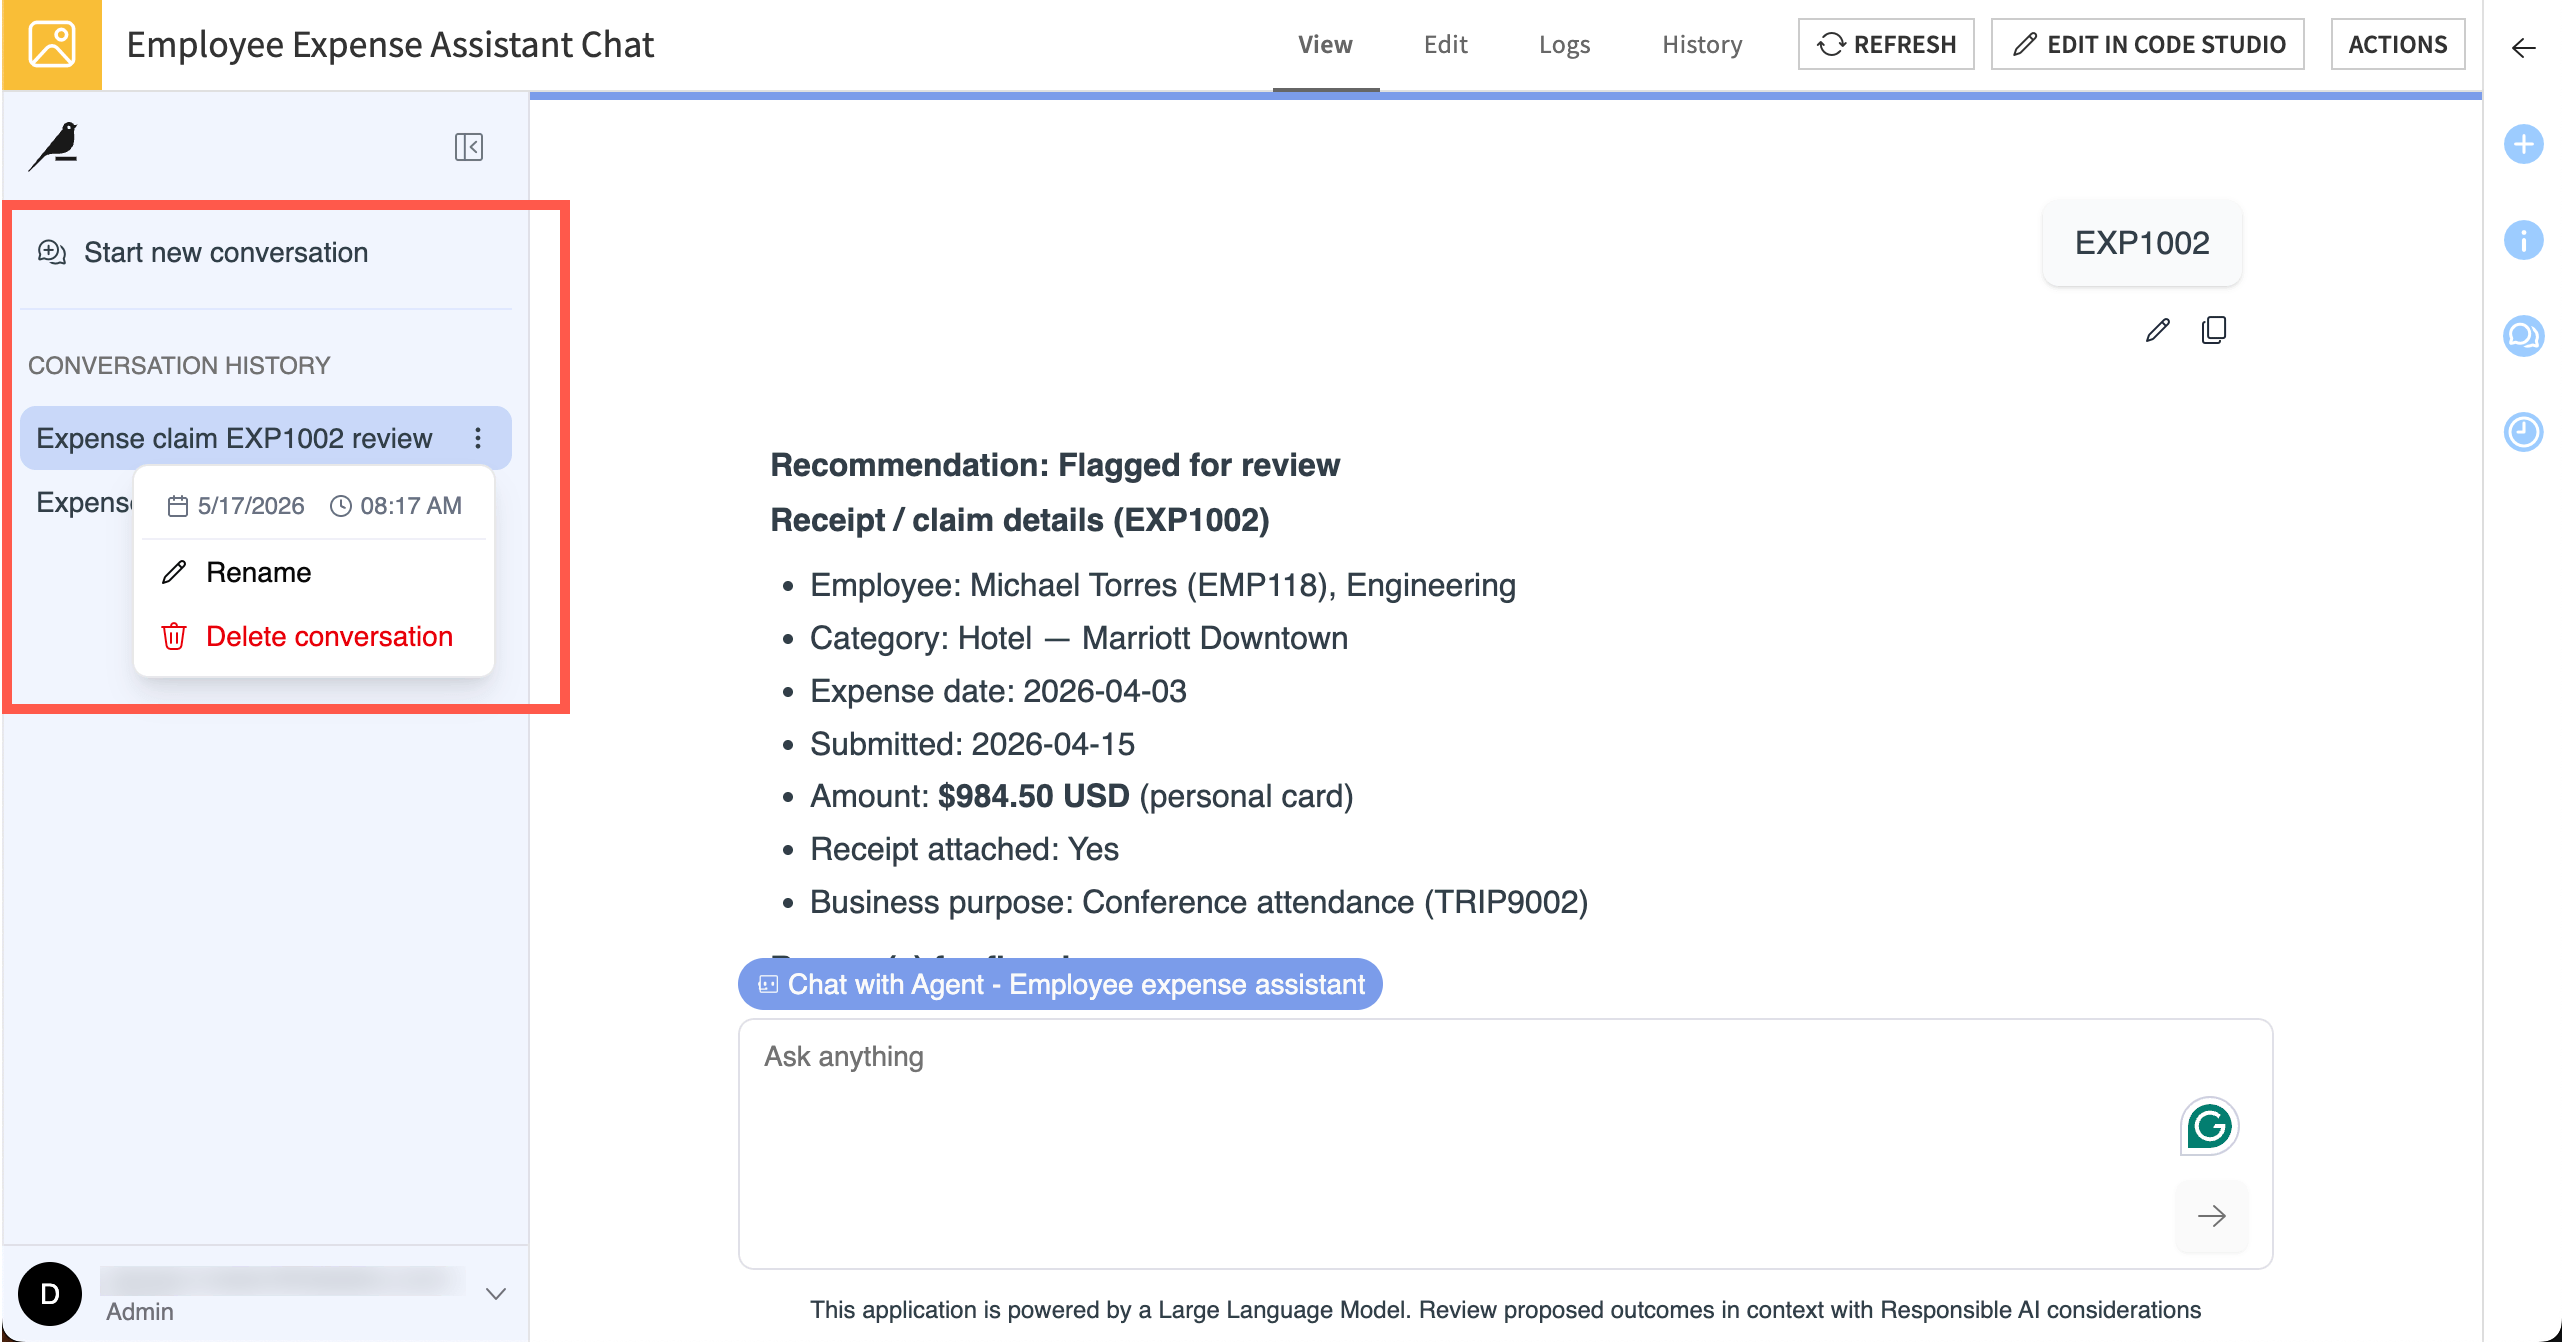Choose Delete conversation from context menu

[314, 636]
